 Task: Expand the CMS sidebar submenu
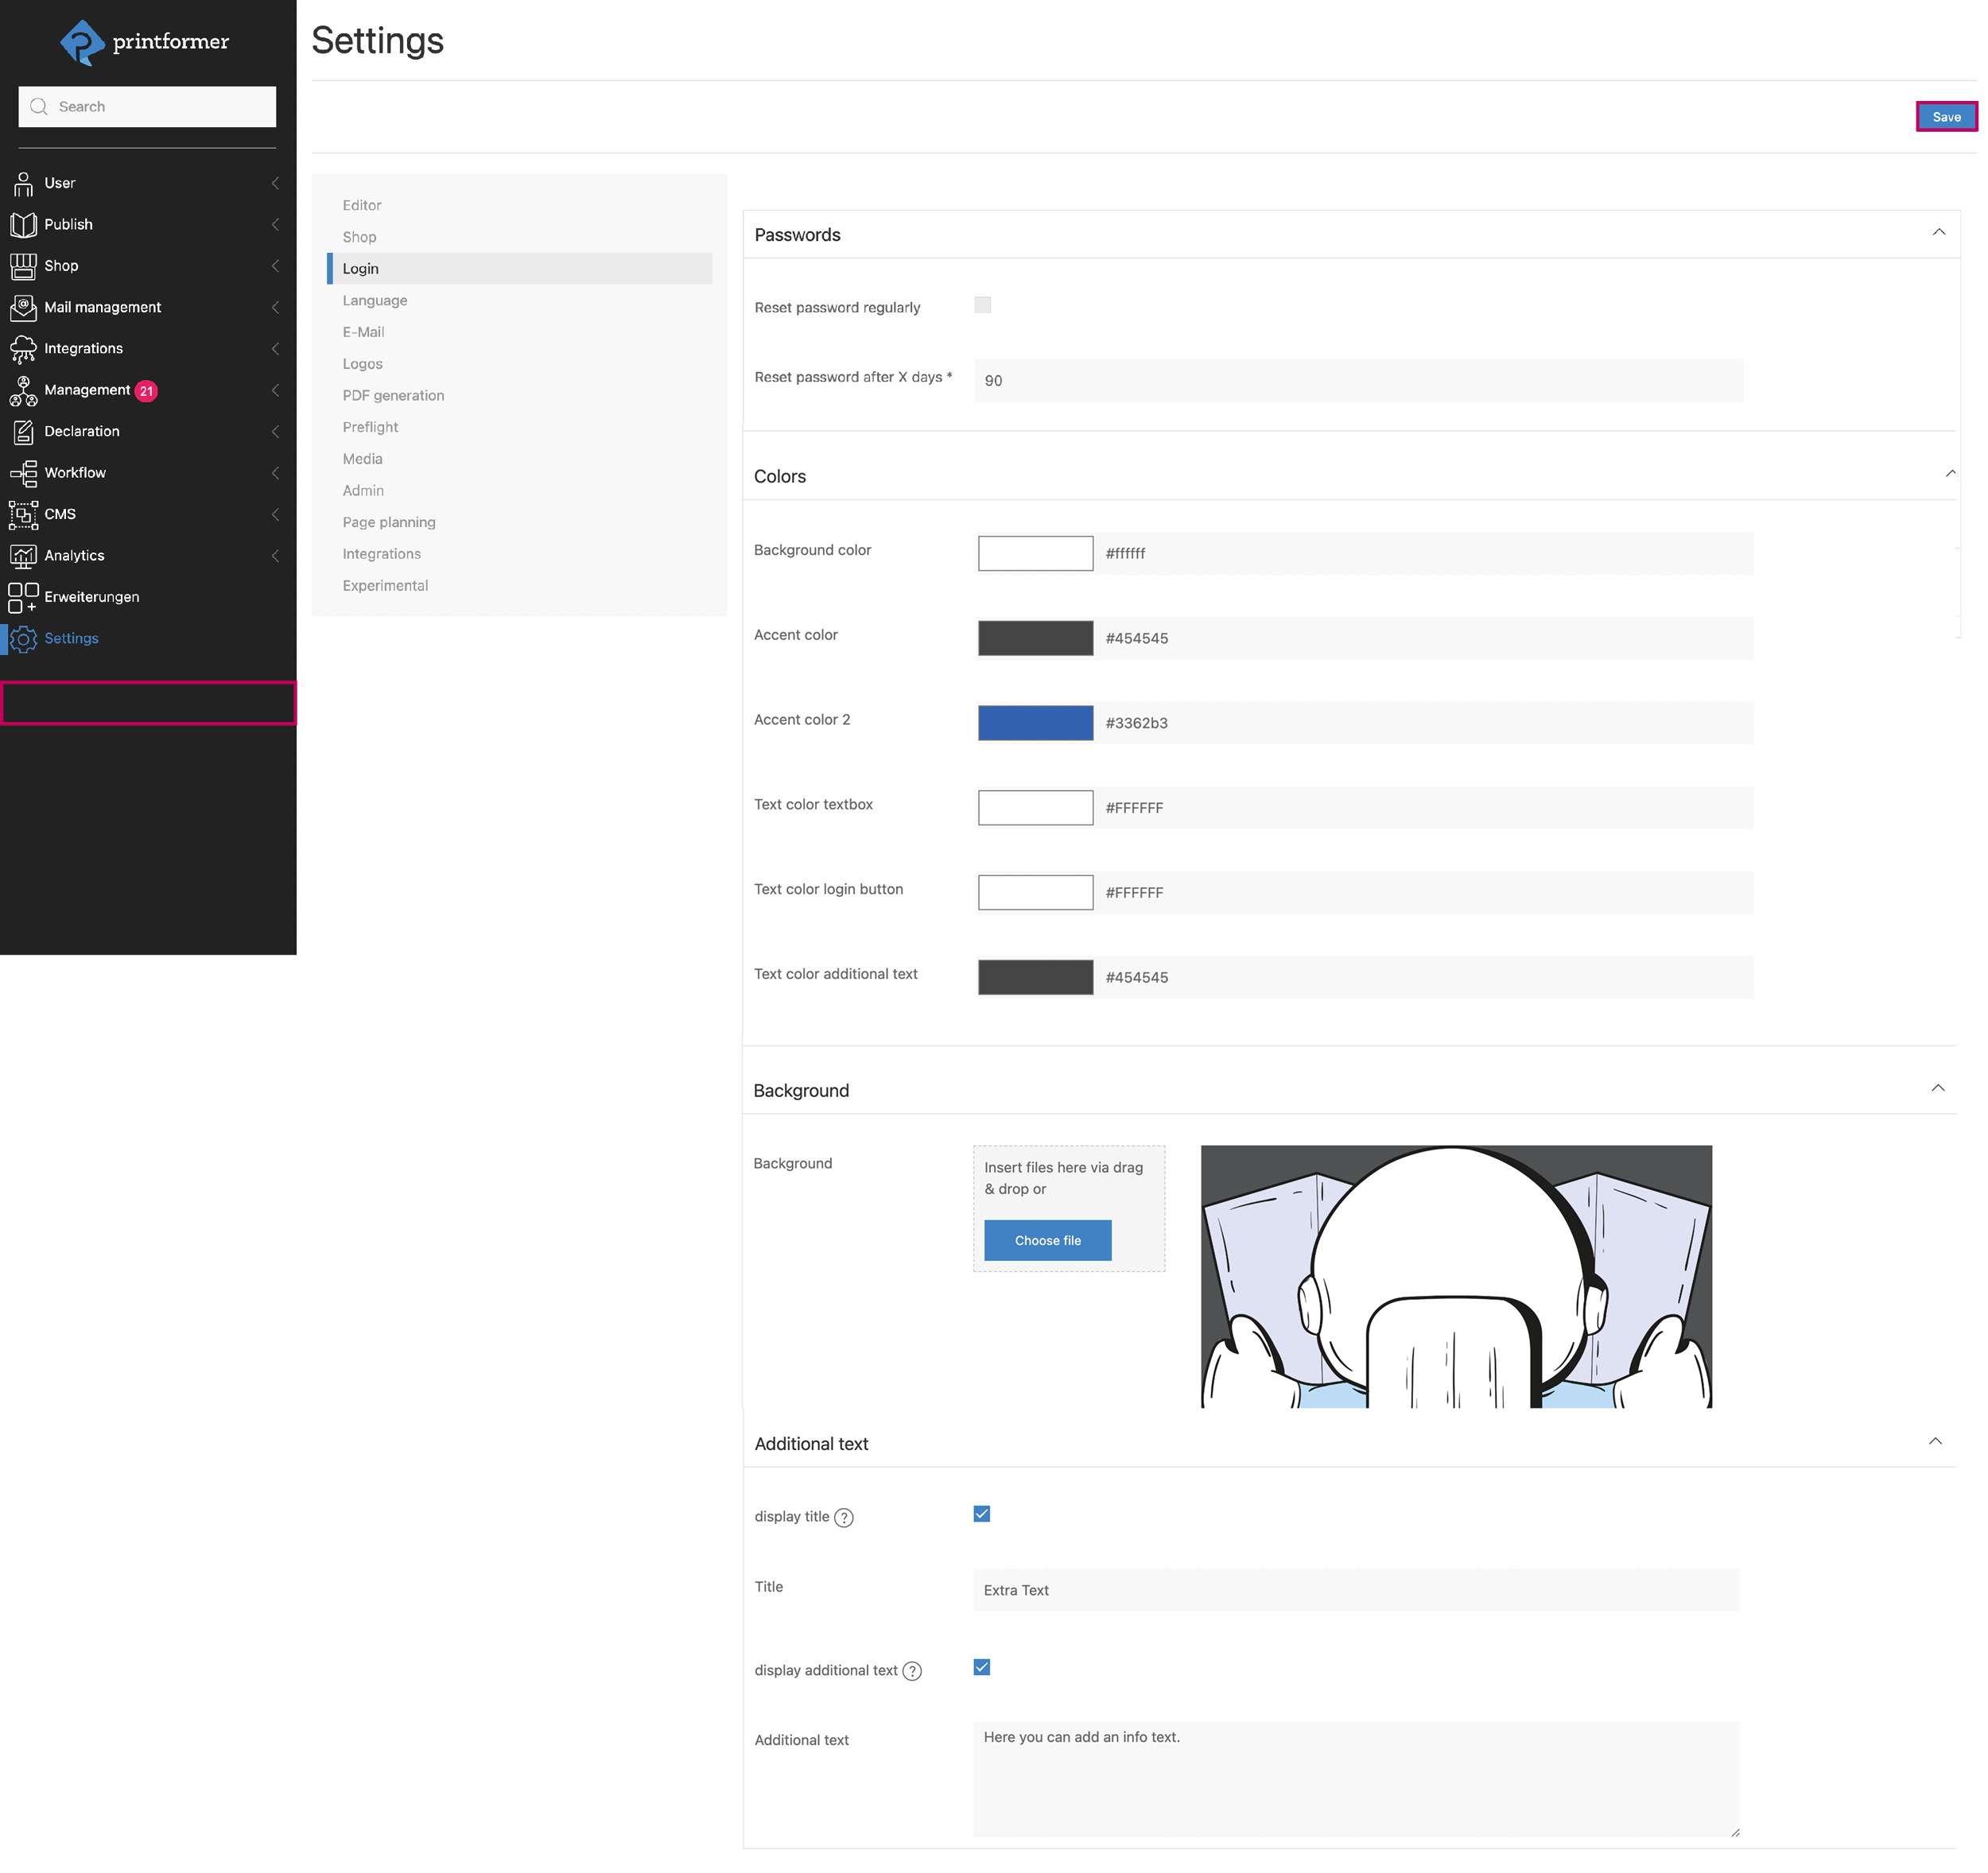[x=275, y=514]
